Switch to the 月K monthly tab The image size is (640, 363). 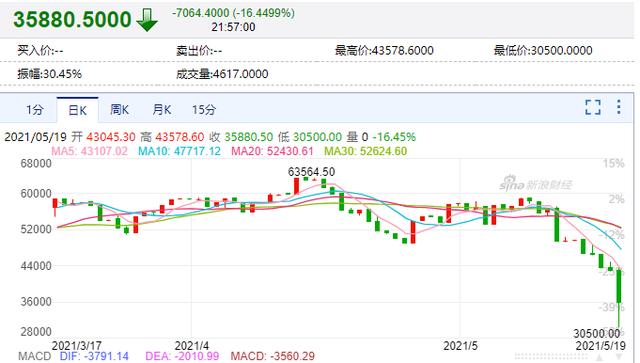pyautogui.click(x=162, y=110)
